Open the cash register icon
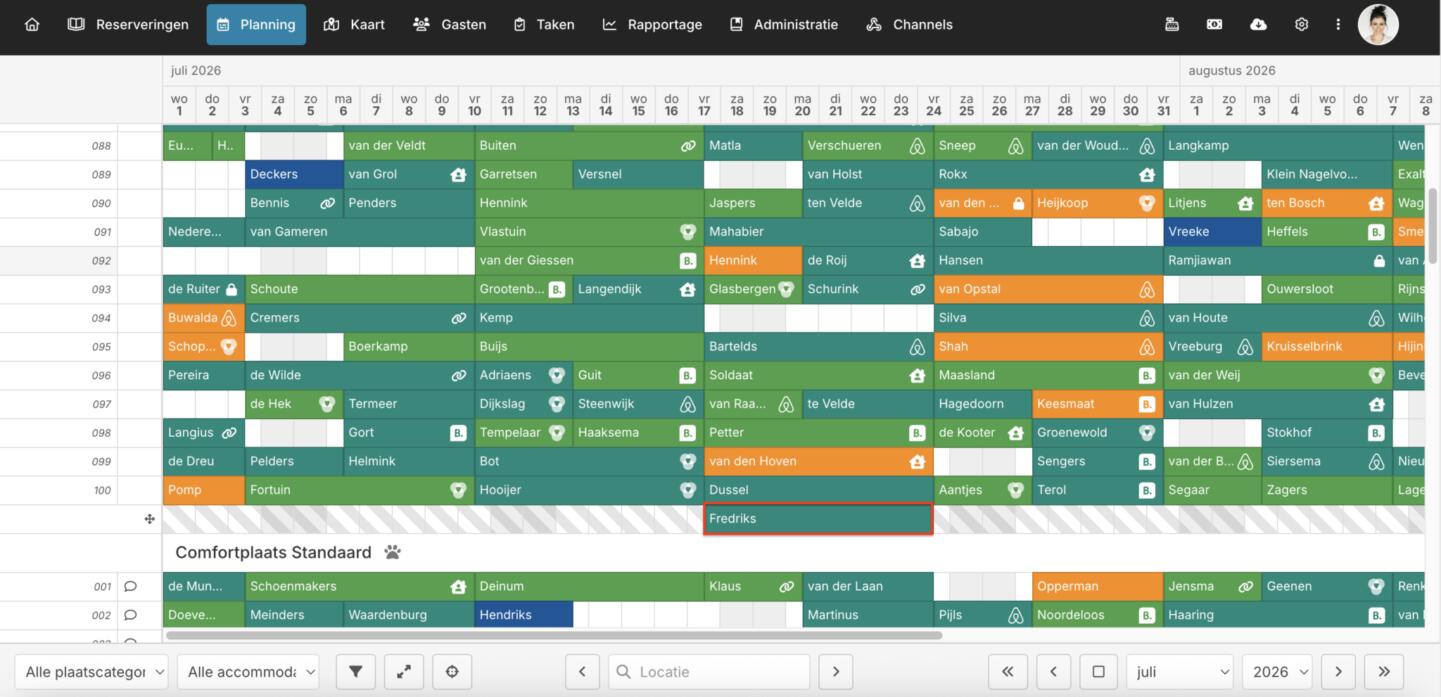This screenshot has width=1441, height=697. [x=1172, y=24]
